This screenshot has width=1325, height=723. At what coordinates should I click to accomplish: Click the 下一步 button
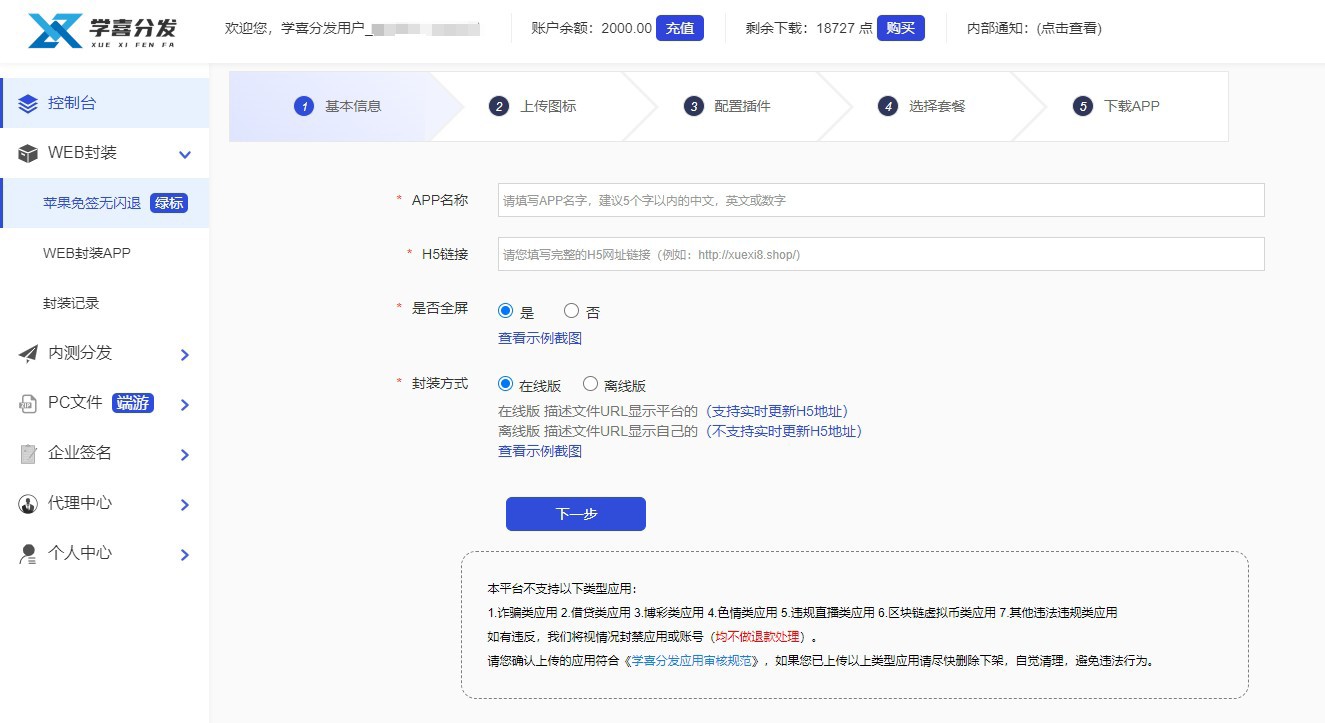[575, 514]
